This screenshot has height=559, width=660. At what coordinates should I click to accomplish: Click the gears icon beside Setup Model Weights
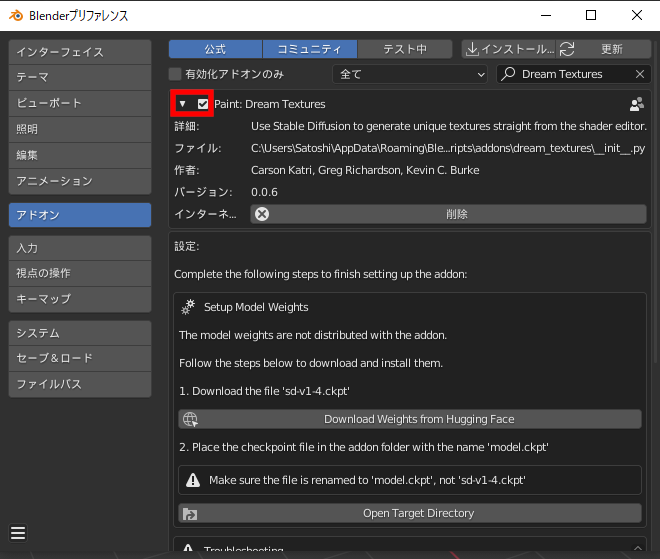pos(188,307)
